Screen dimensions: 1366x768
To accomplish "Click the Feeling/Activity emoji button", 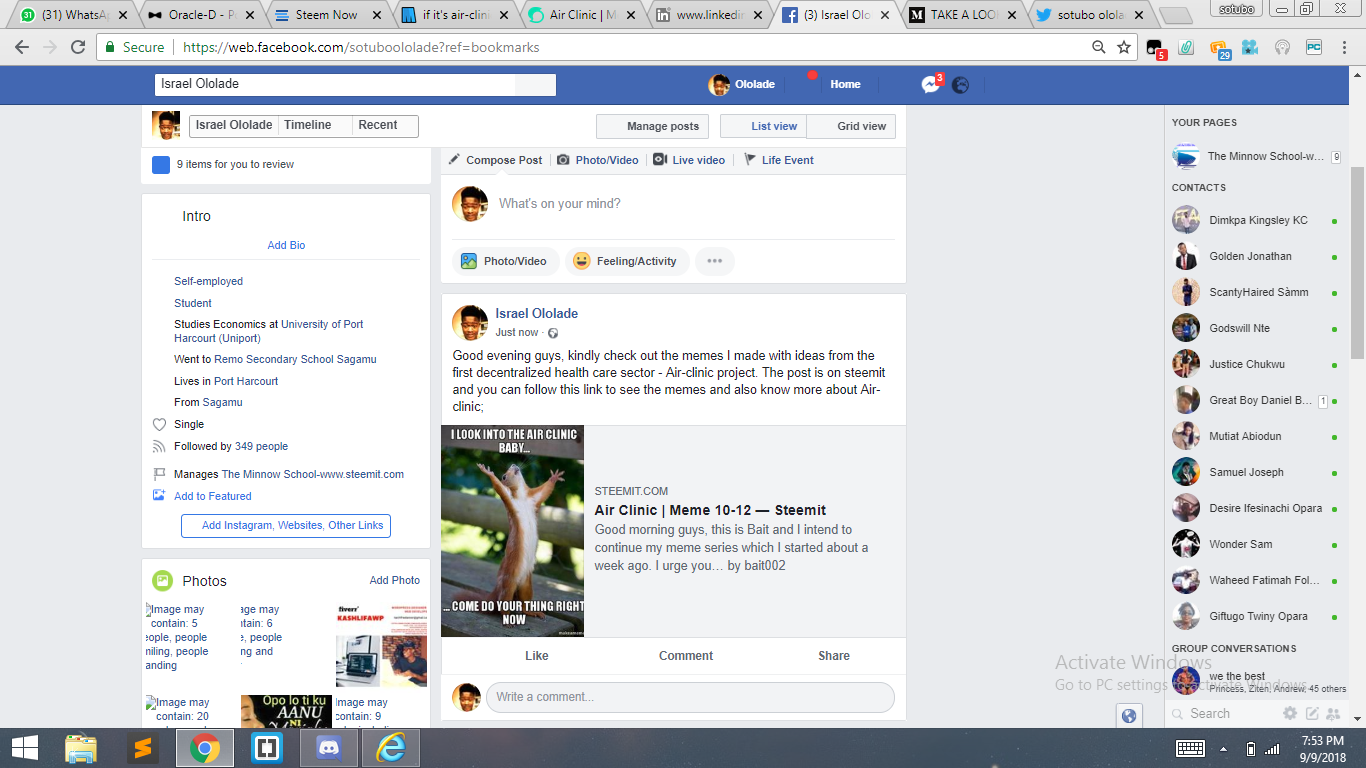I will click(x=627, y=261).
